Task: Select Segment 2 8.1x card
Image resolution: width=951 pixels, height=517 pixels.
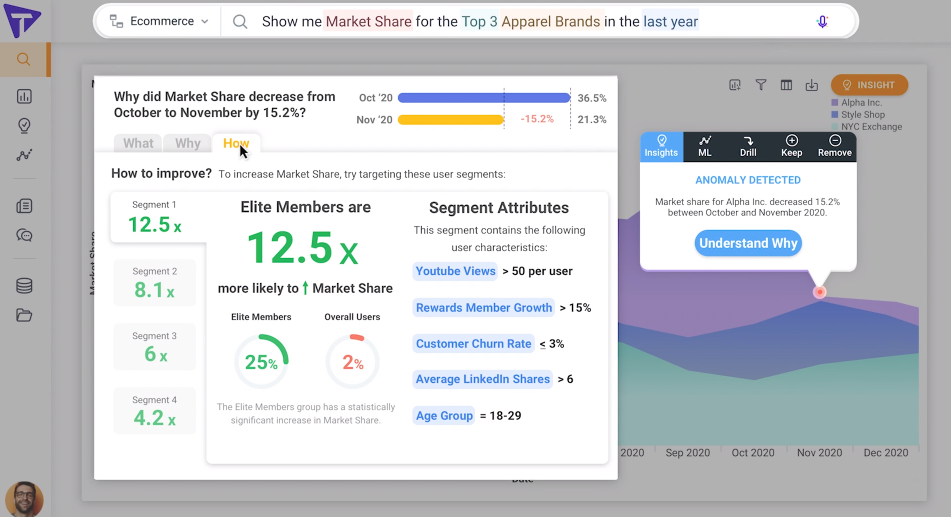Action: [x=155, y=283]
